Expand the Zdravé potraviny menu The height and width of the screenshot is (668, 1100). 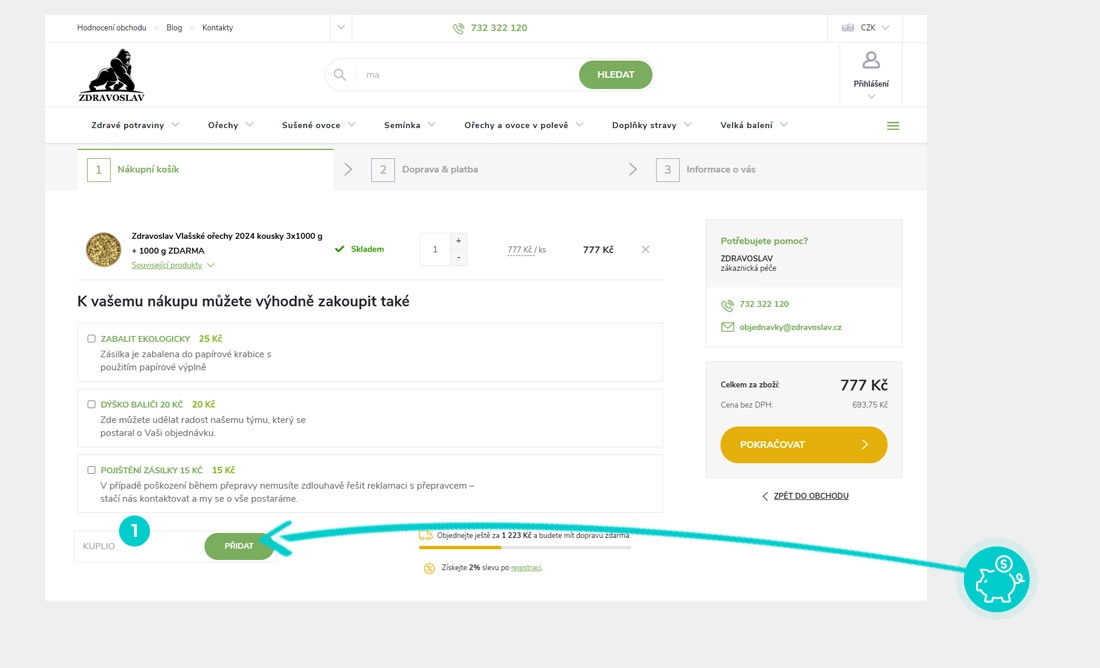135,125
